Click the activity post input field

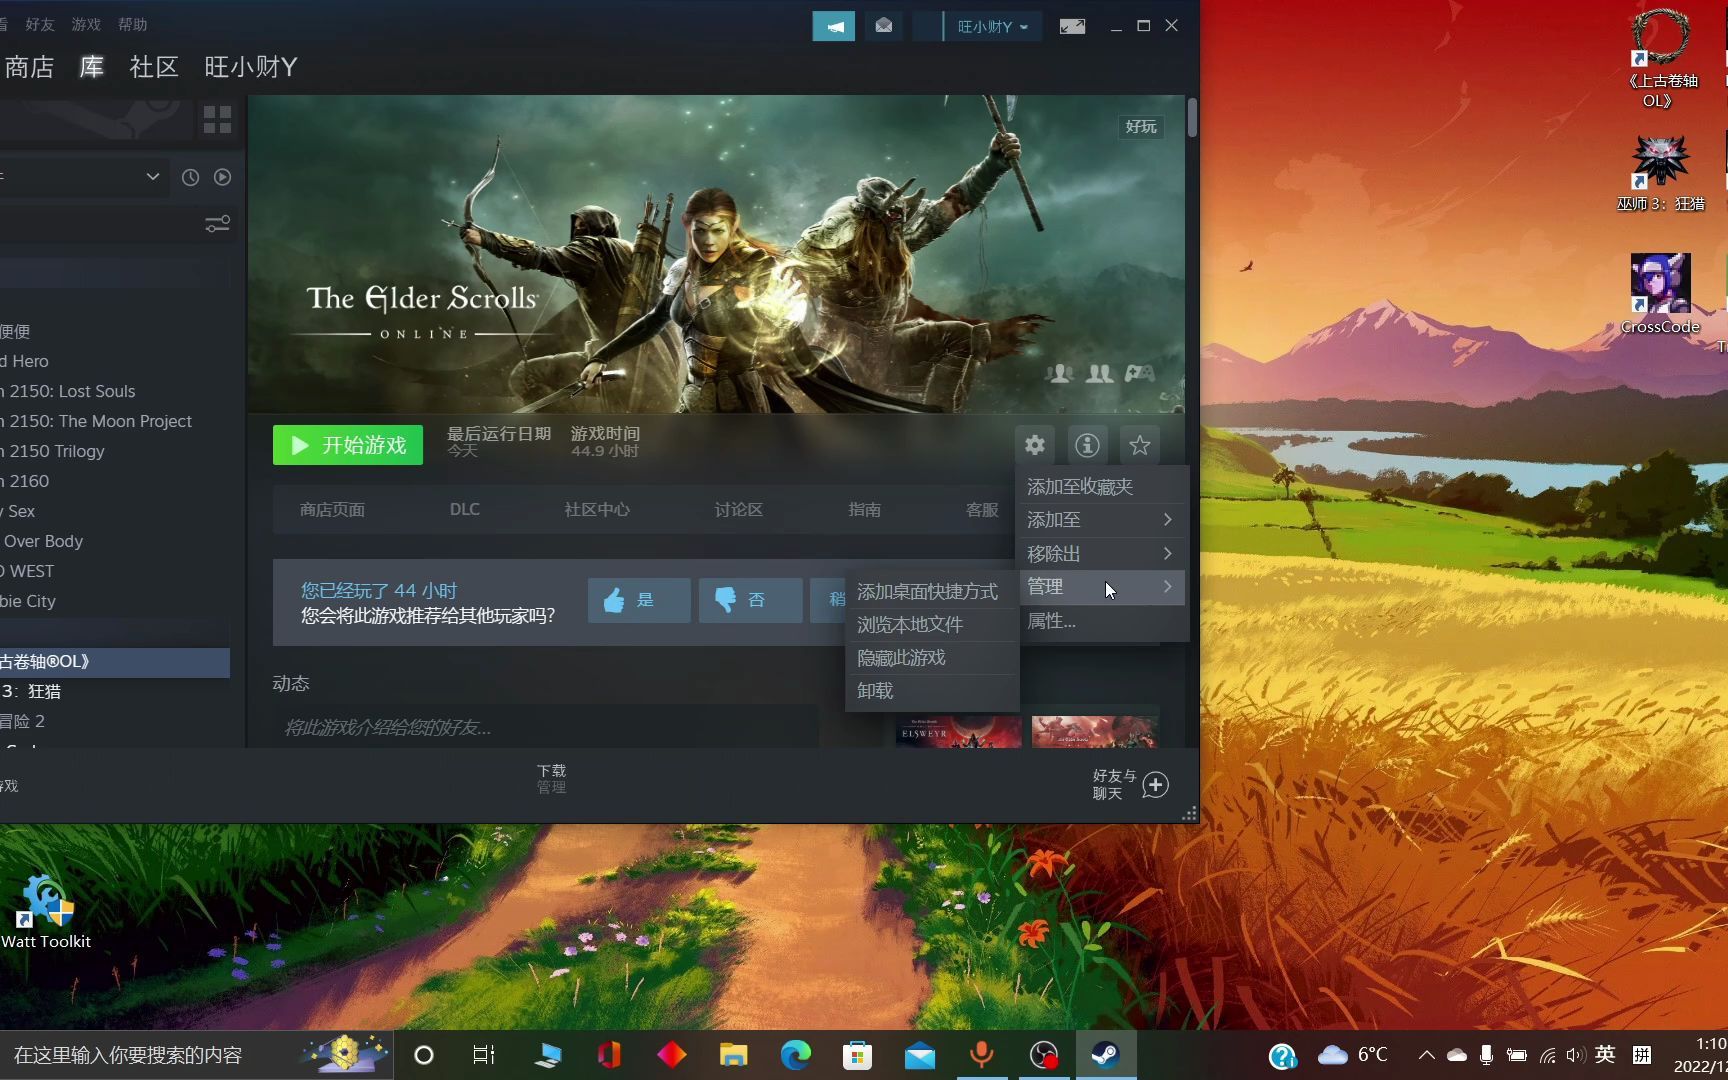point(546,727)
